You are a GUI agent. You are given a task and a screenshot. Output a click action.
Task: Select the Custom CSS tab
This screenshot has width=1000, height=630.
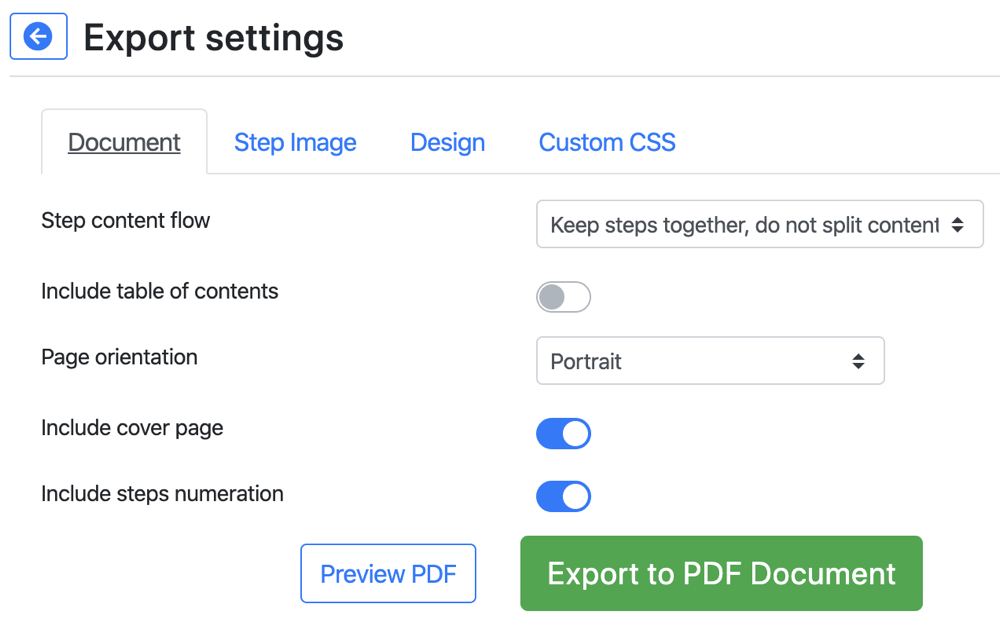(x=607, y=142)
